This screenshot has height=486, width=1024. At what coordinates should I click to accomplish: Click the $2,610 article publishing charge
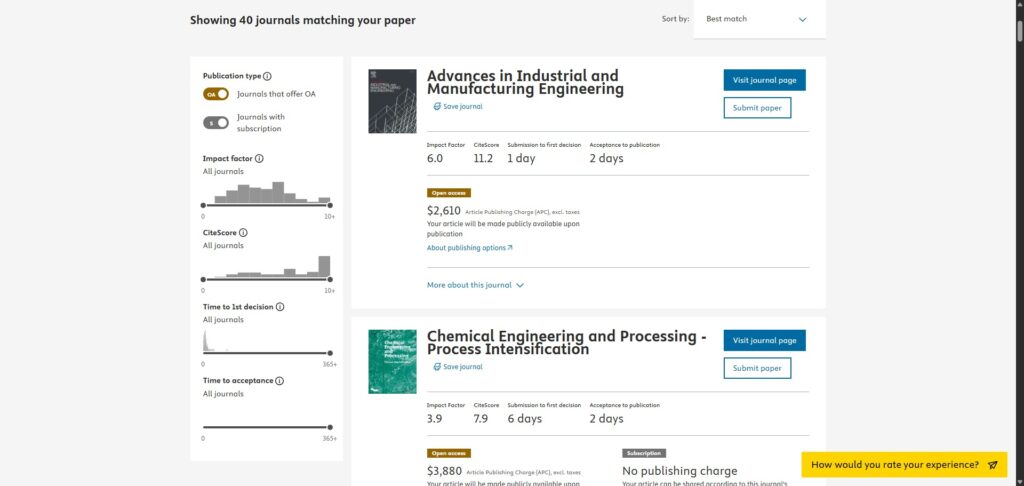[x=444, y=211]
